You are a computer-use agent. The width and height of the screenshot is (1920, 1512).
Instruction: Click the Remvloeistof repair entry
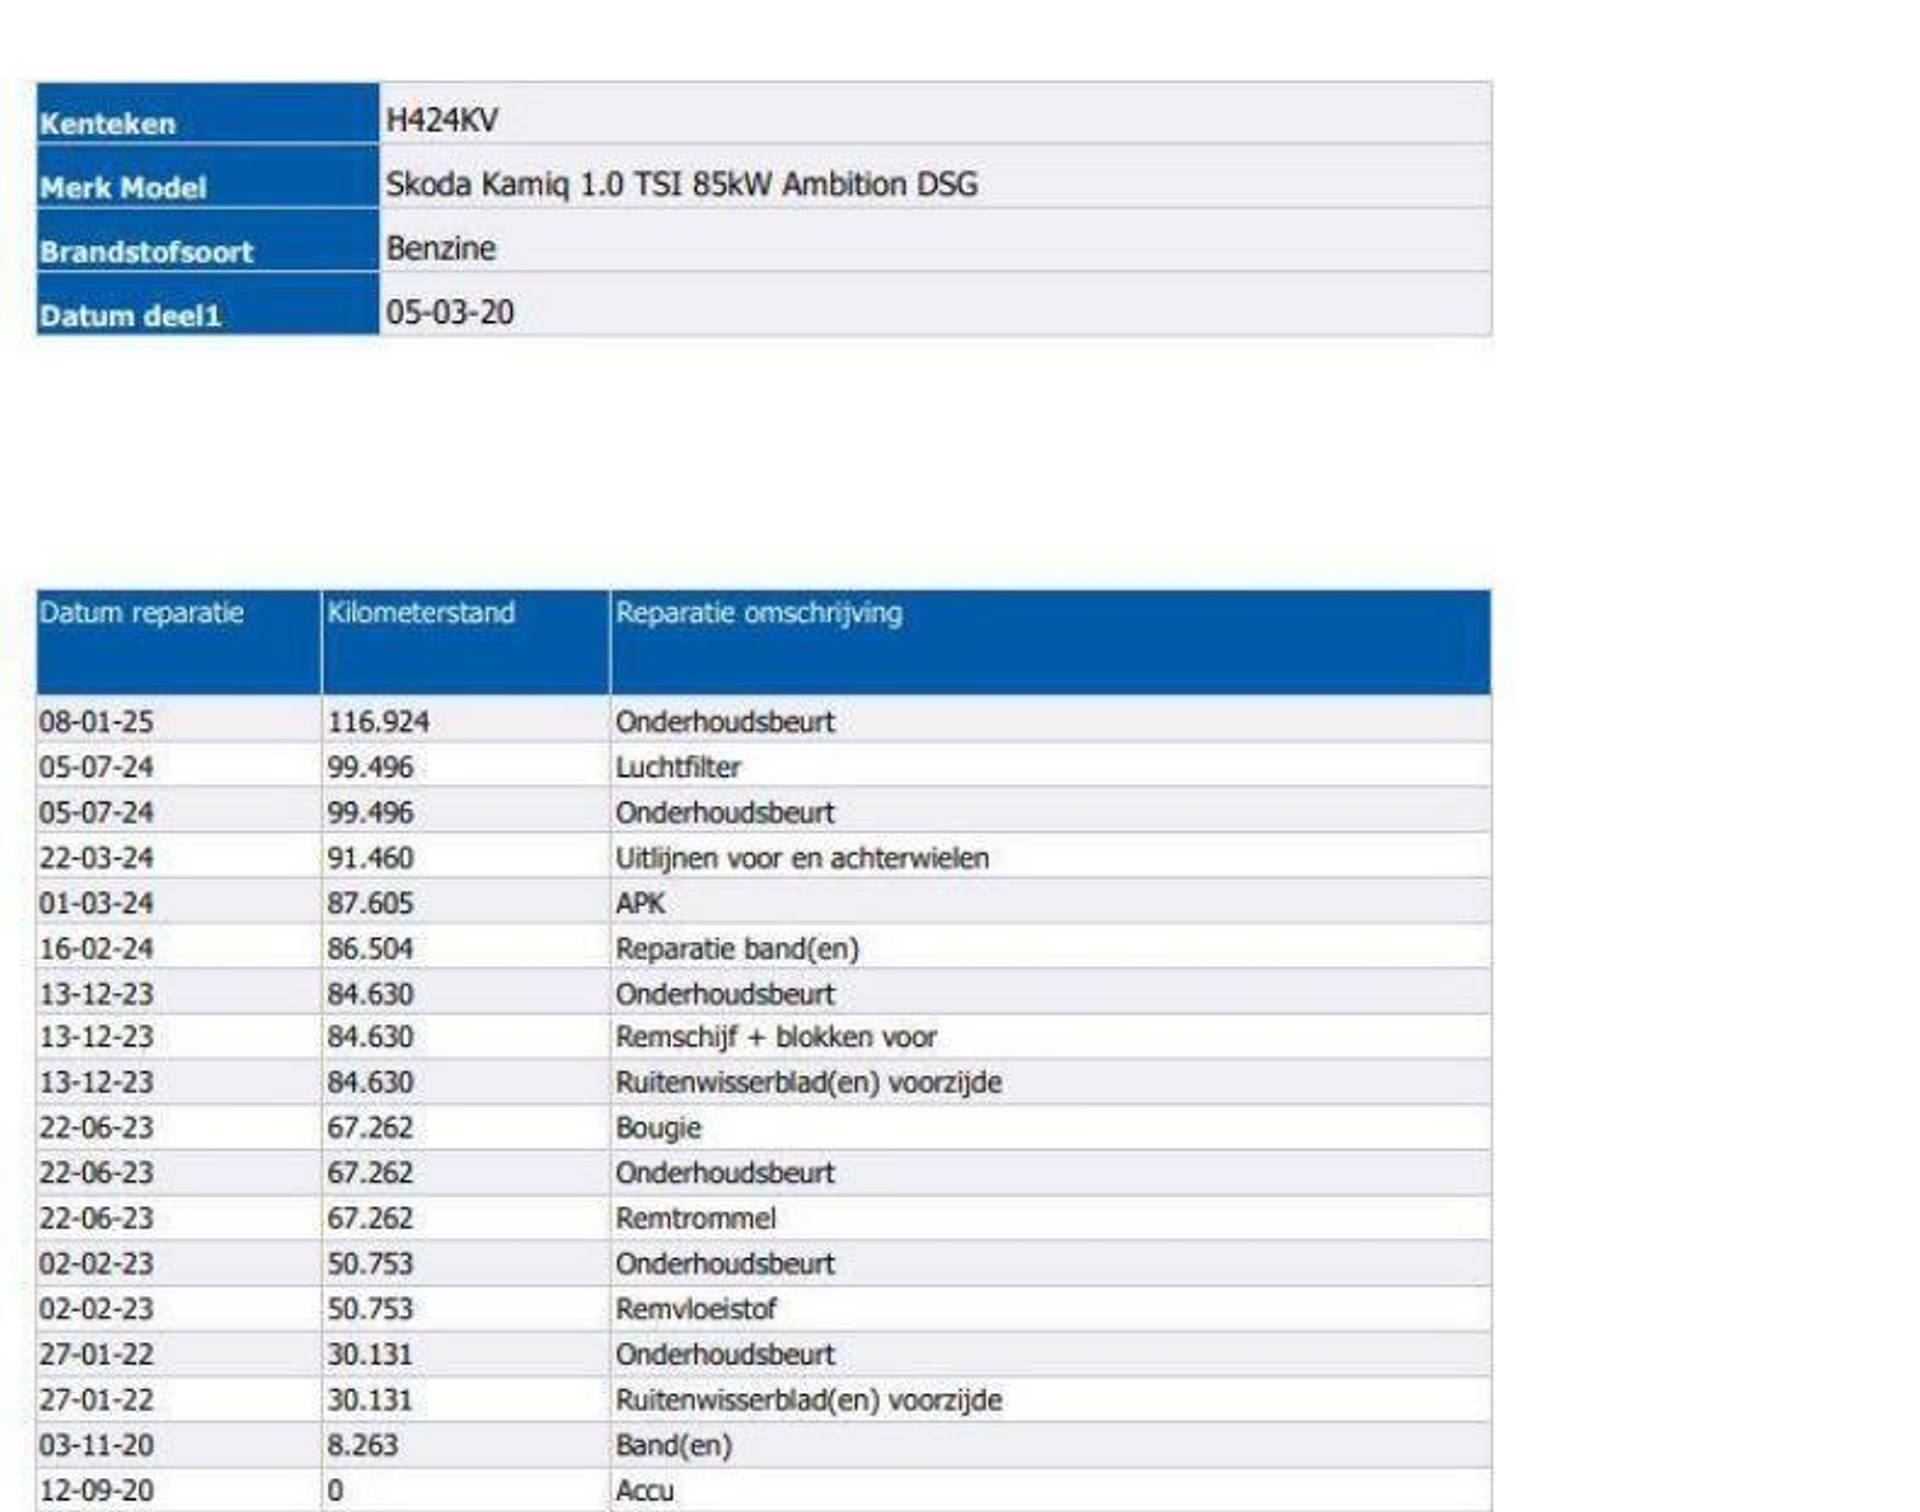tap(695, 1309)
